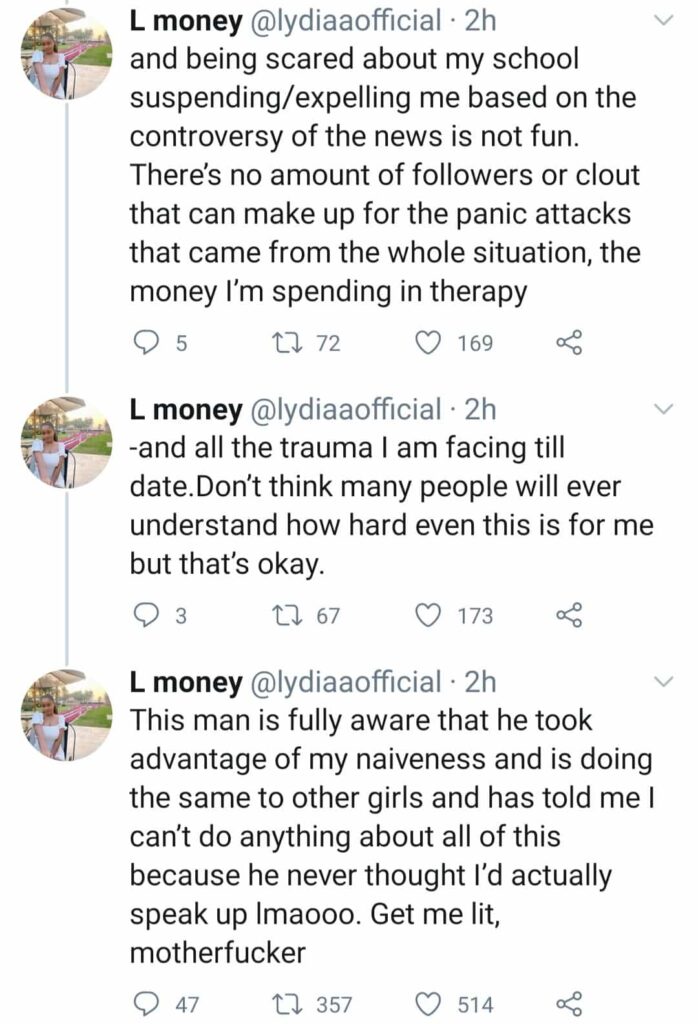Image resolution: width=698 pixels, height=1024 pixels.
Task: Open the first tweet's chevron options menu
Action: [x=663, y=21]
